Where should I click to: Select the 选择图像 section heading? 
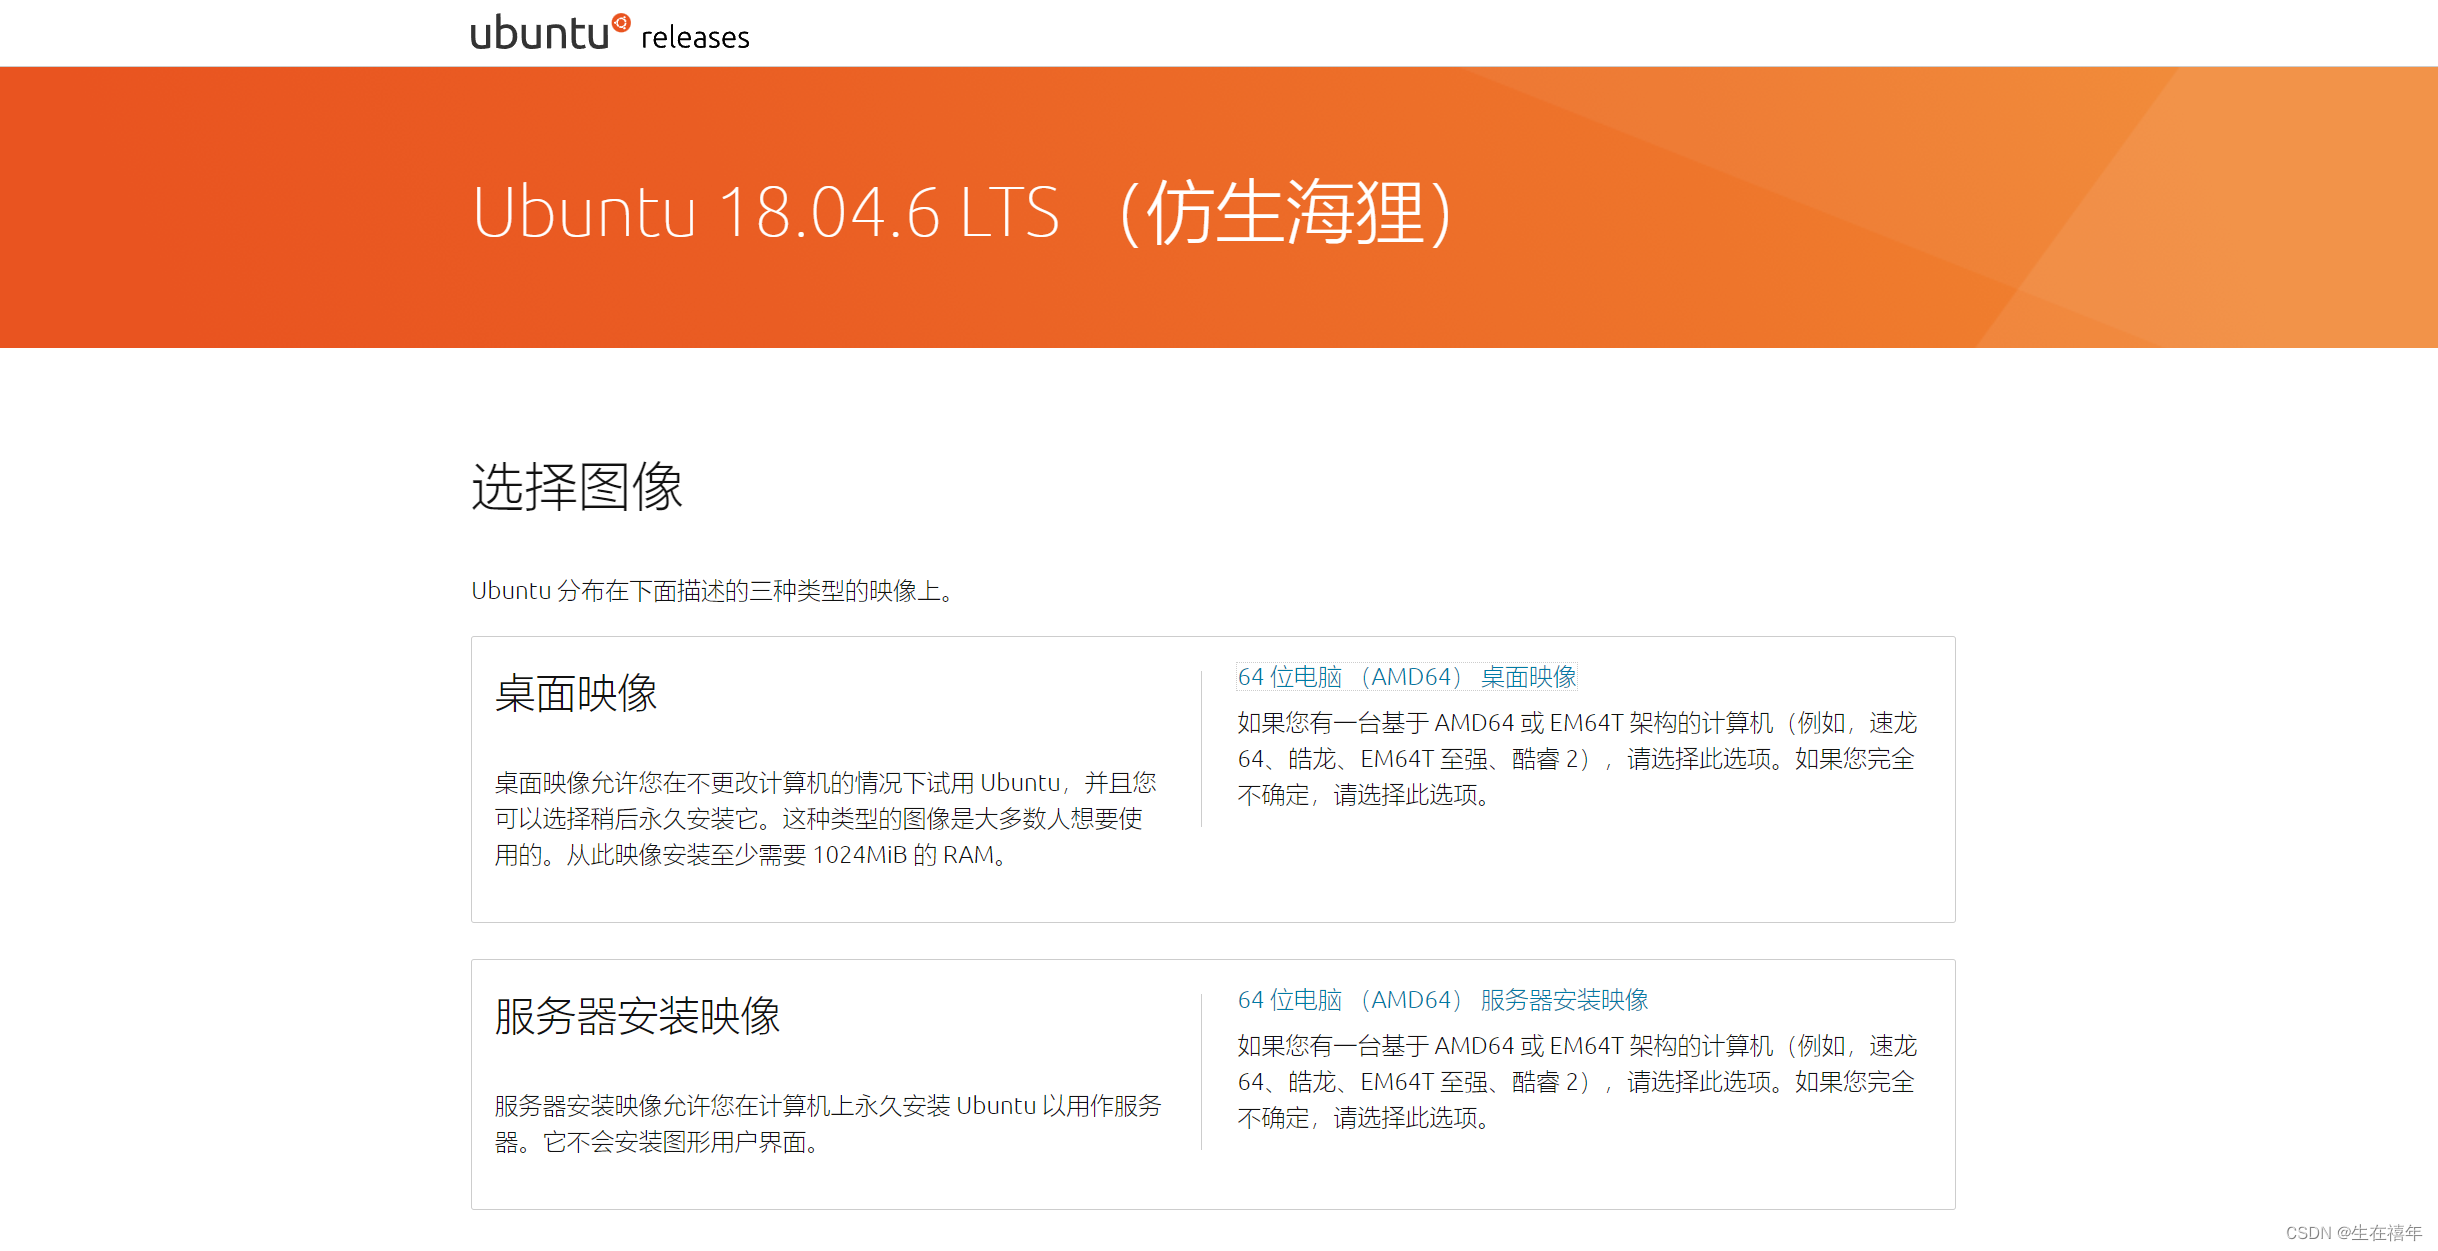577,489
